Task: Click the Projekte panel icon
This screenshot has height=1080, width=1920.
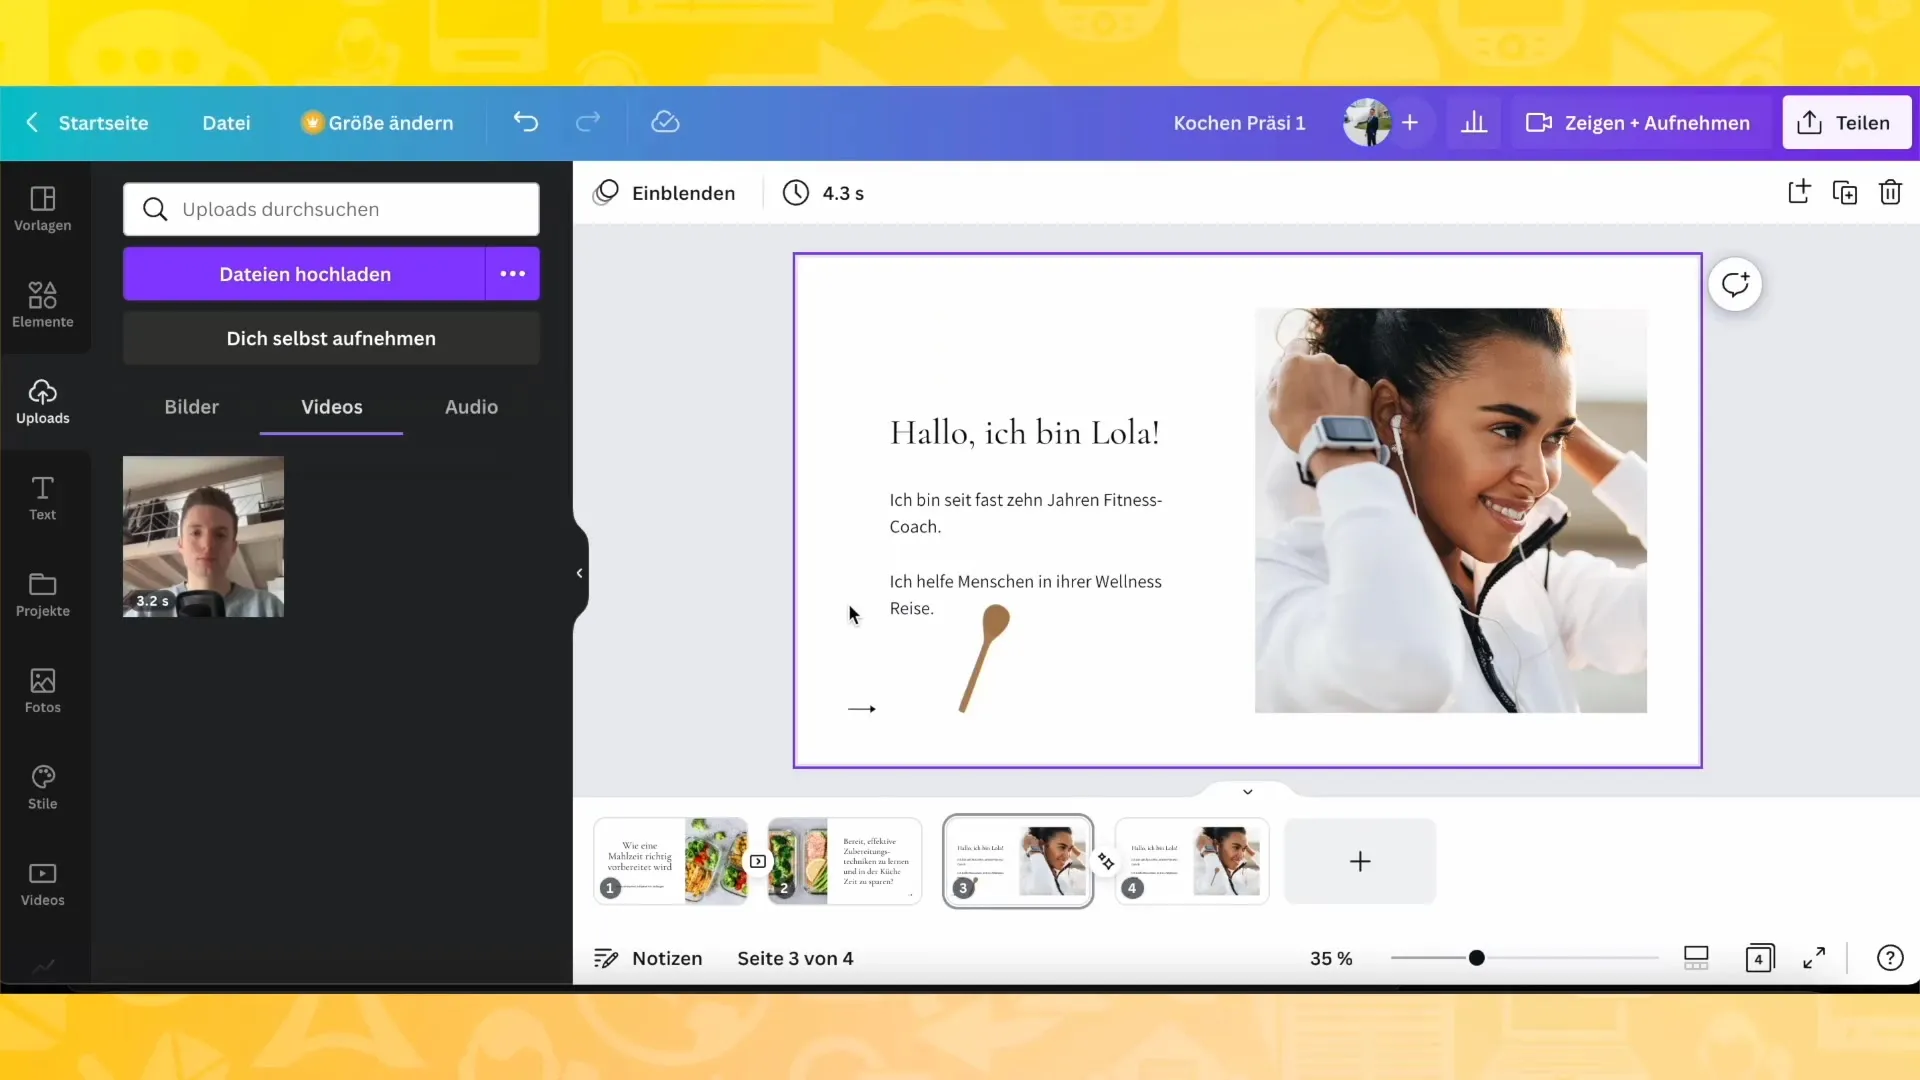Action: click(x=42, y=593)
